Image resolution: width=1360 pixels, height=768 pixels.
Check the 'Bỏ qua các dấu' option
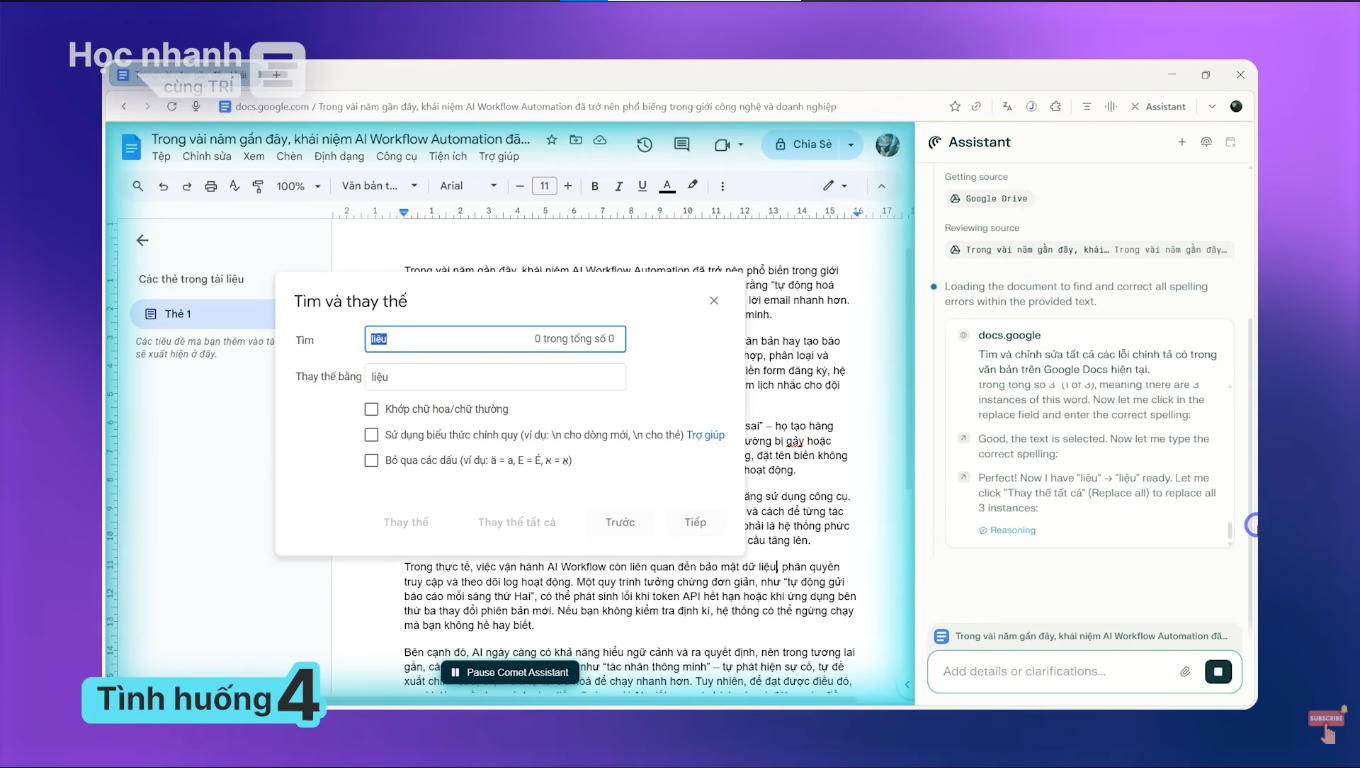[x=371, y=461]
